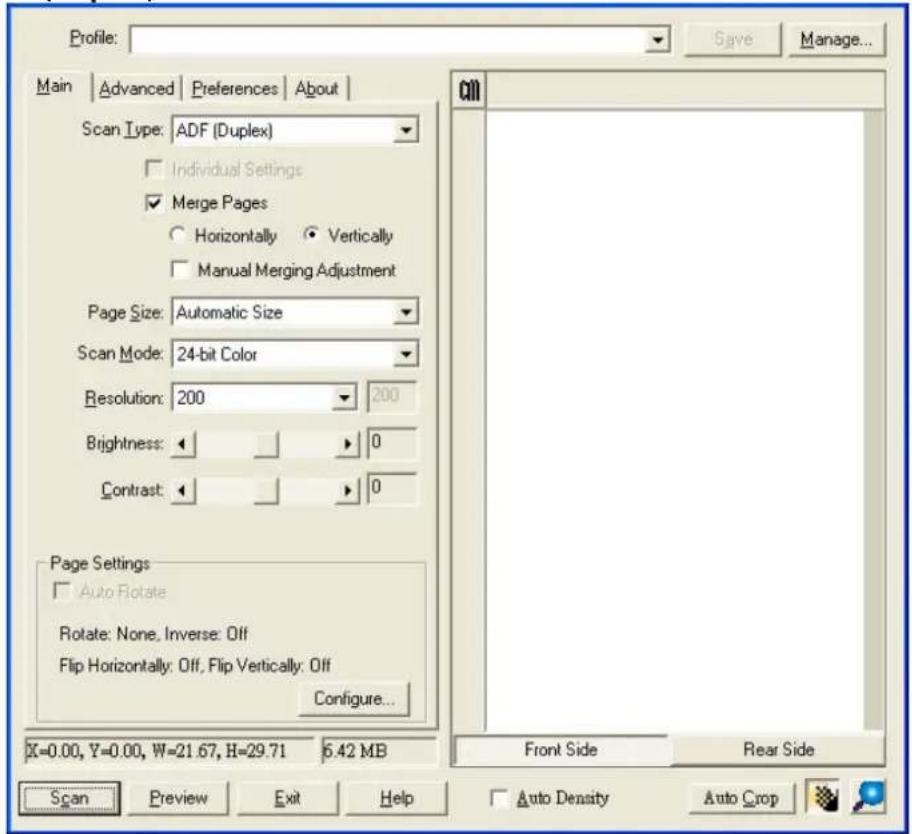Select the Horizontally radio button

[177, 235]
